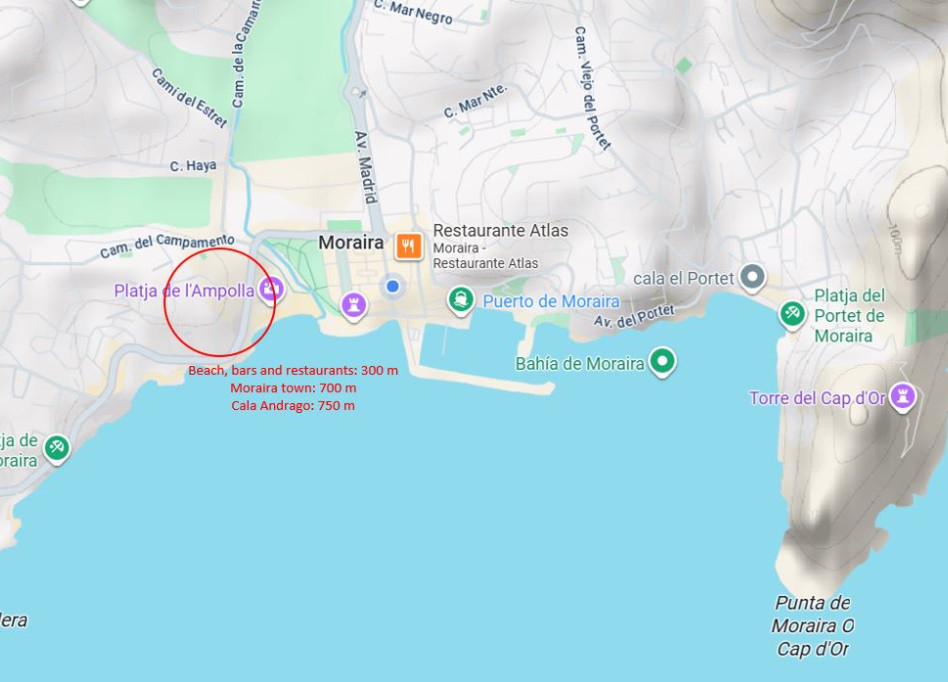The image size is (948, 682).
Task: Open the Bahía de Moraira green pin
Action: [663, 362]
